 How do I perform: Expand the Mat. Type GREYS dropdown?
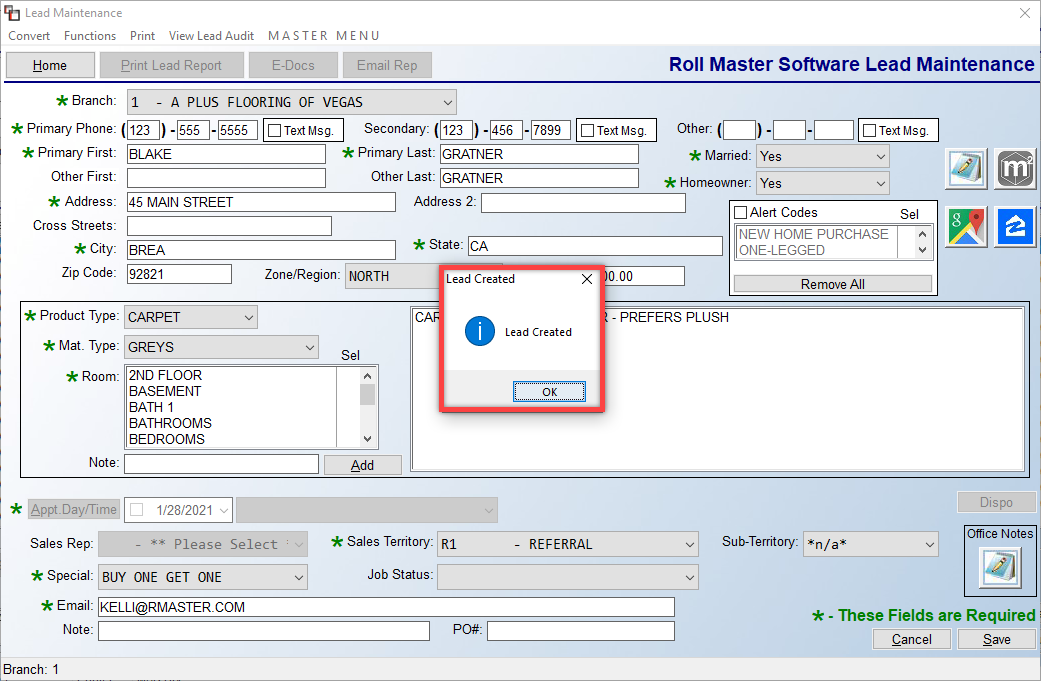pos(309,347)
